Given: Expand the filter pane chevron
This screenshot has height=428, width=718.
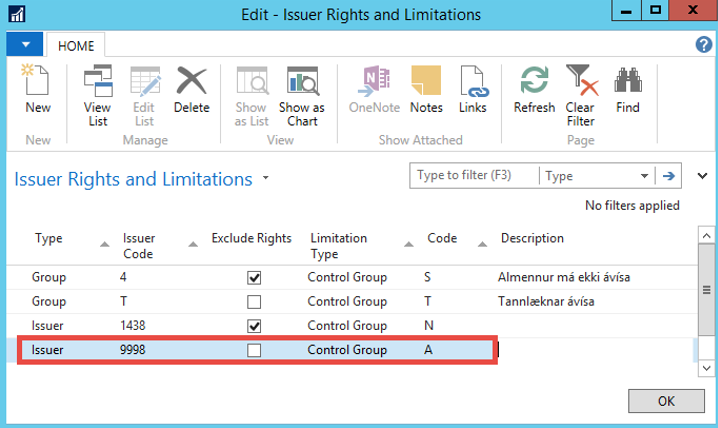Looking at the screenshot, I should pyautogui.click(x=701, y=176).
